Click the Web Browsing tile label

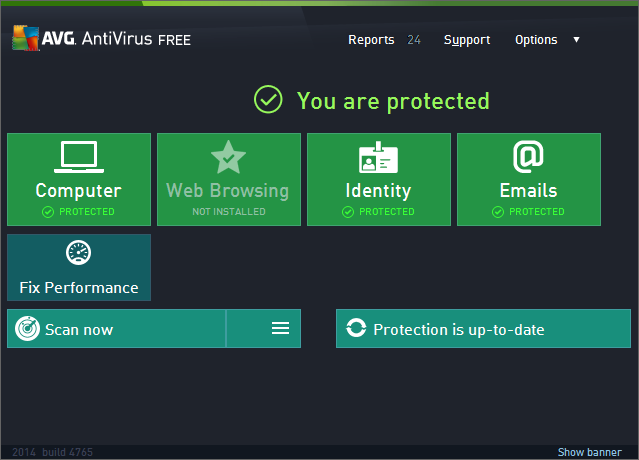[x=228, y=191]
